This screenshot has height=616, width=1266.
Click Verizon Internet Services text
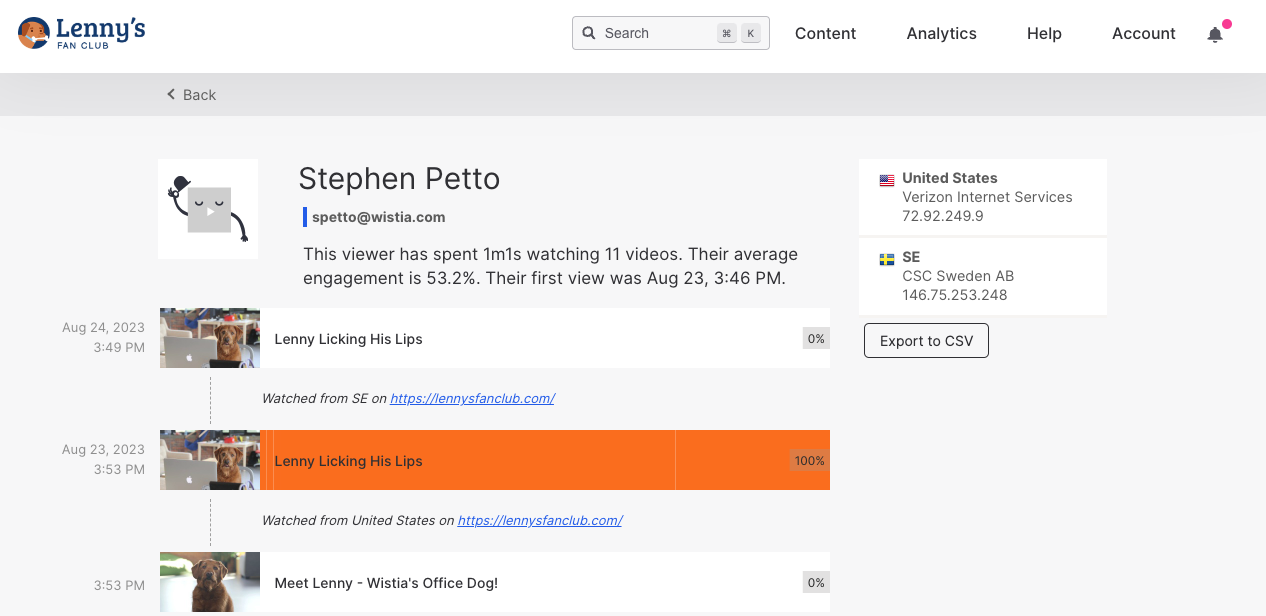[988, 197]
